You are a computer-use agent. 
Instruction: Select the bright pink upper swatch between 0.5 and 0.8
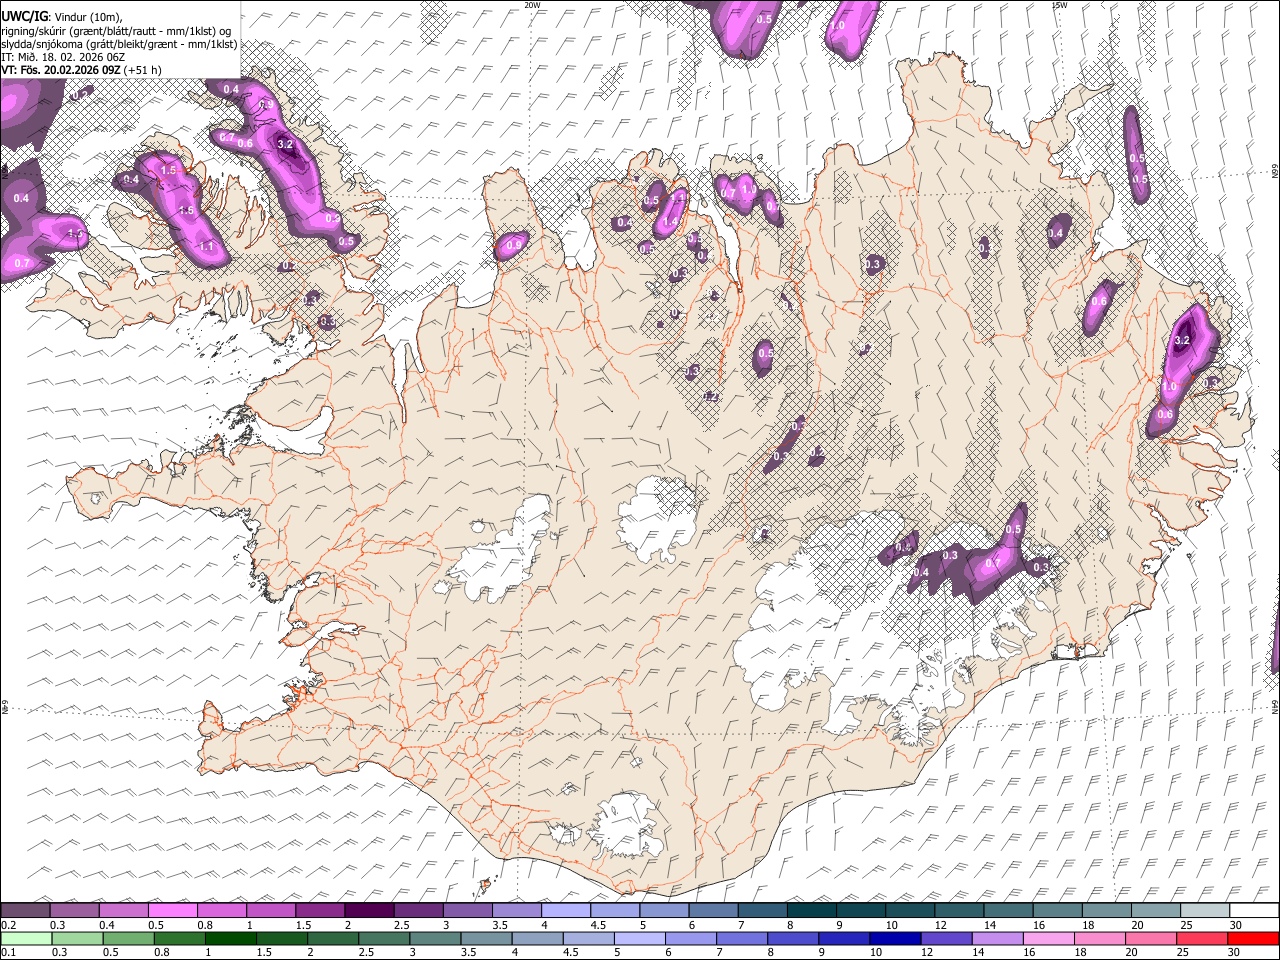click(172, 911)
